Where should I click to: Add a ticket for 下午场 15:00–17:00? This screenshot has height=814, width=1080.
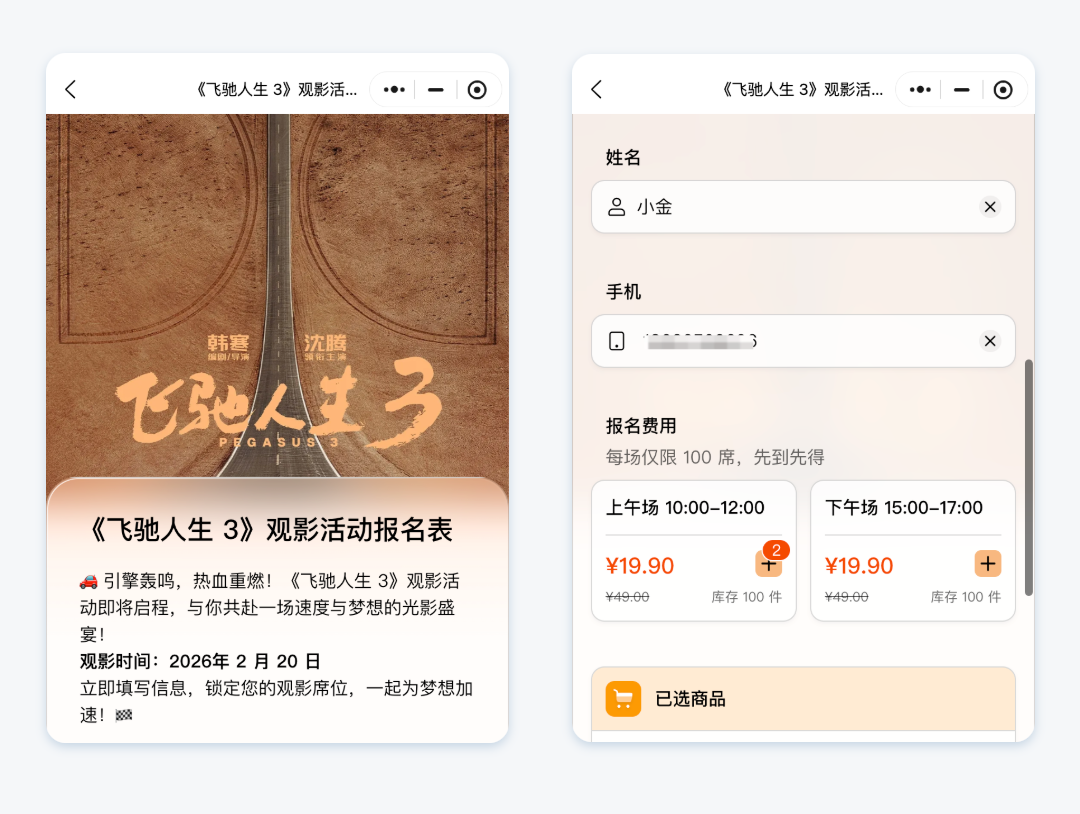point(988,564)
